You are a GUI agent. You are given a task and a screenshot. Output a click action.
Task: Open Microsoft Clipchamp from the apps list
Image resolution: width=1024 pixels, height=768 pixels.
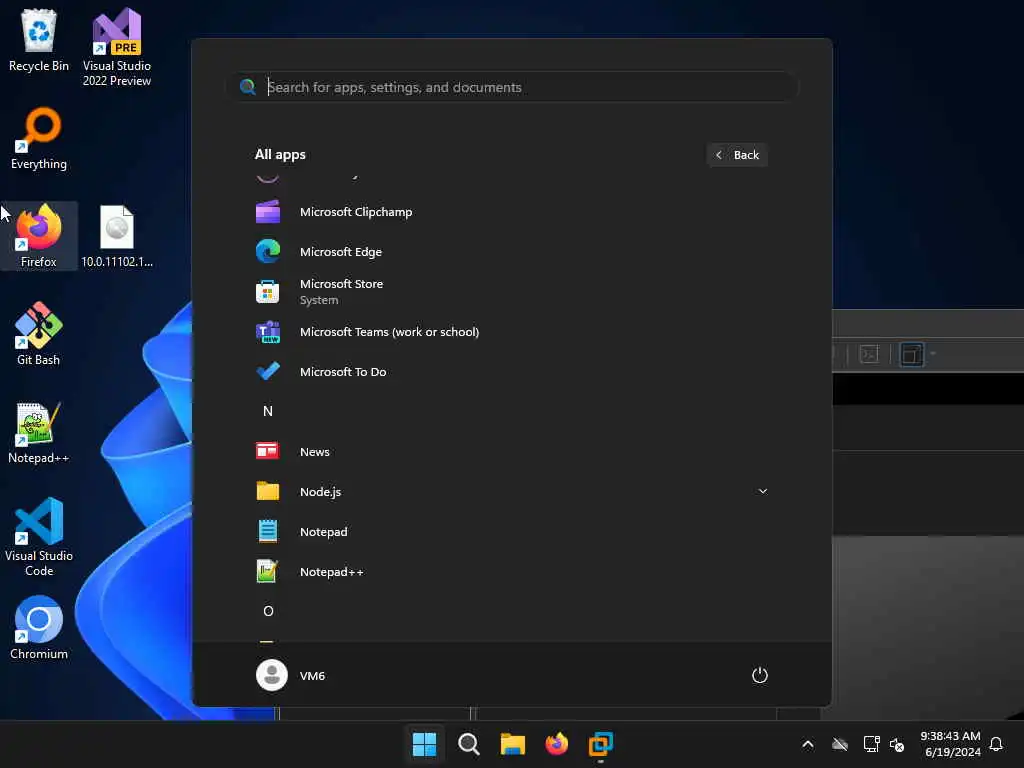click(511, 212)
